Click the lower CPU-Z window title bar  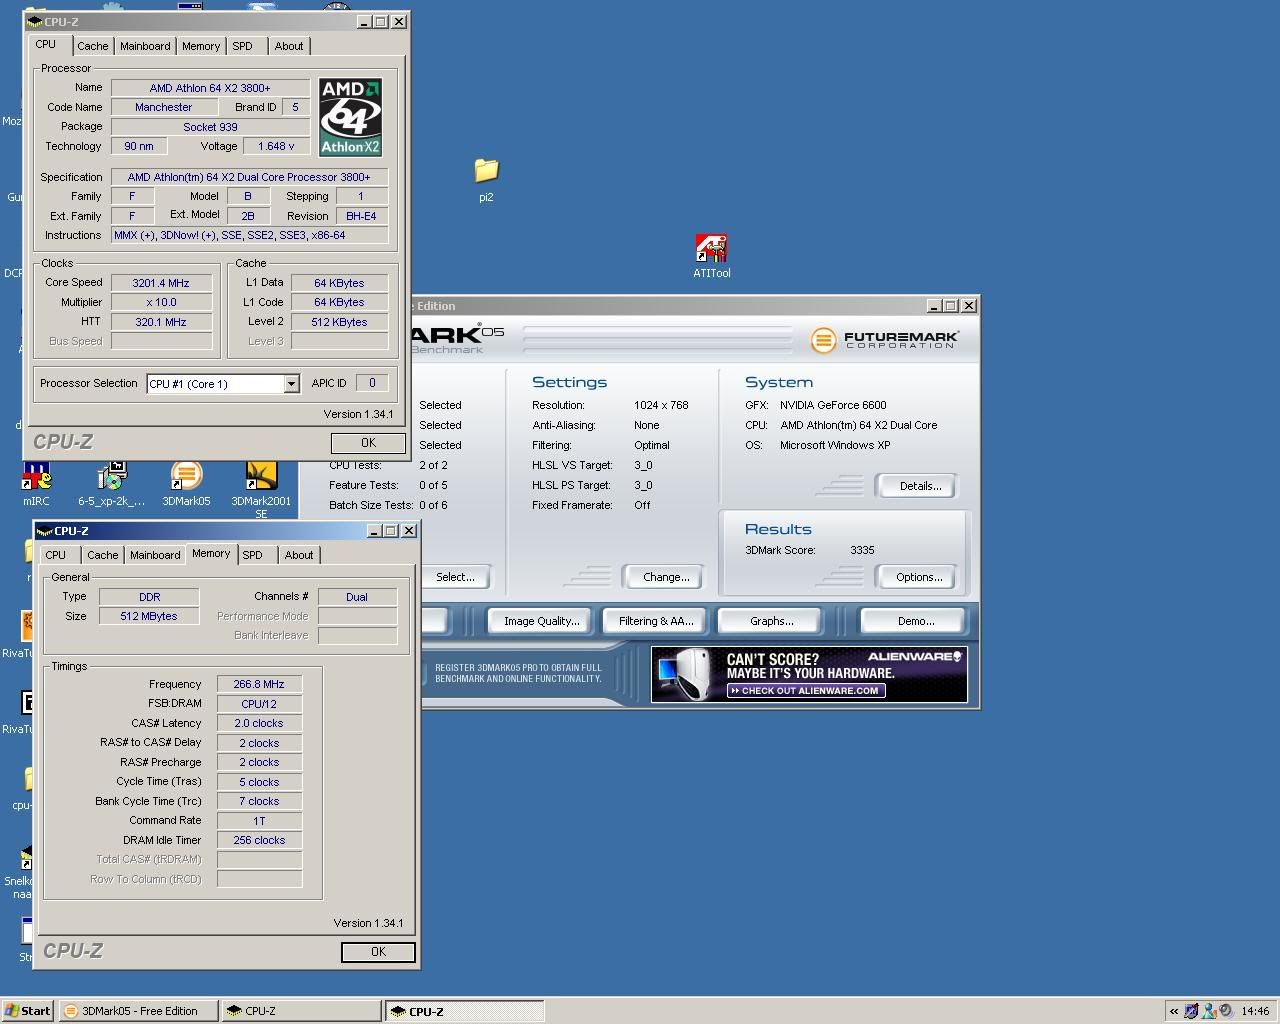[x=226, y=531]
